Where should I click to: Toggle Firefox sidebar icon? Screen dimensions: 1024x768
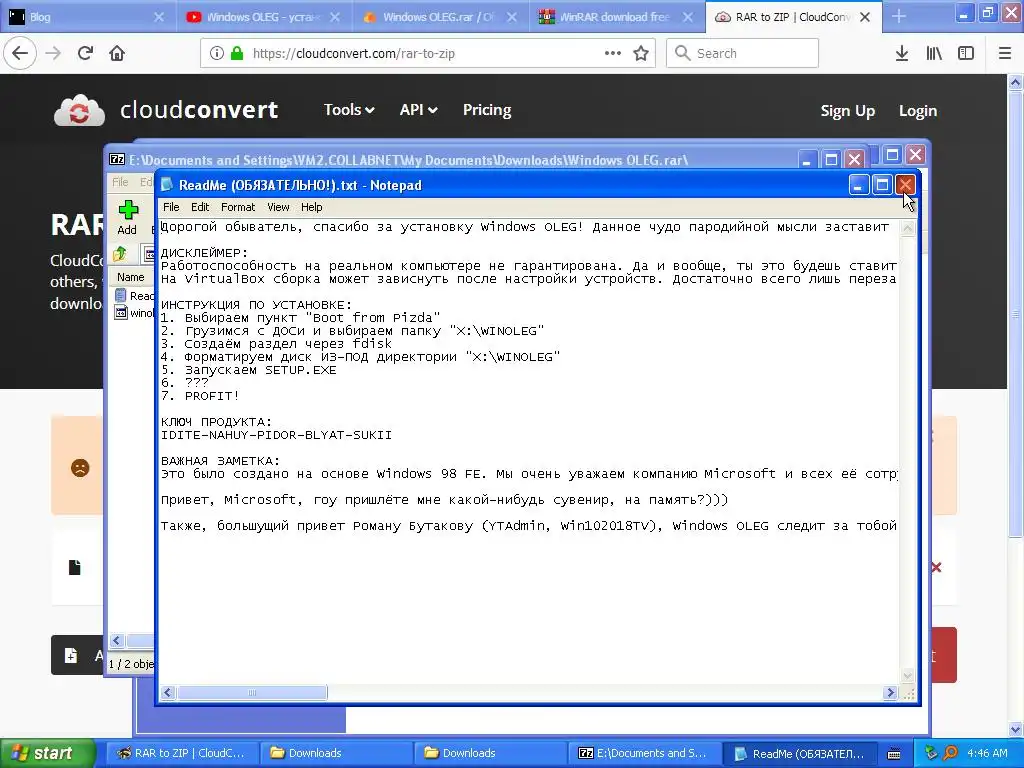point(966,54)
